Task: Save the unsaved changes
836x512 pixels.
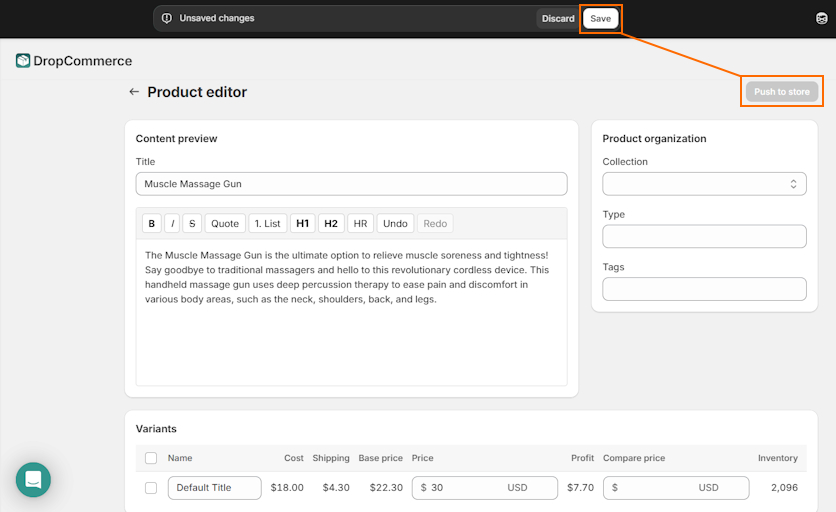Action: (600, 18)
